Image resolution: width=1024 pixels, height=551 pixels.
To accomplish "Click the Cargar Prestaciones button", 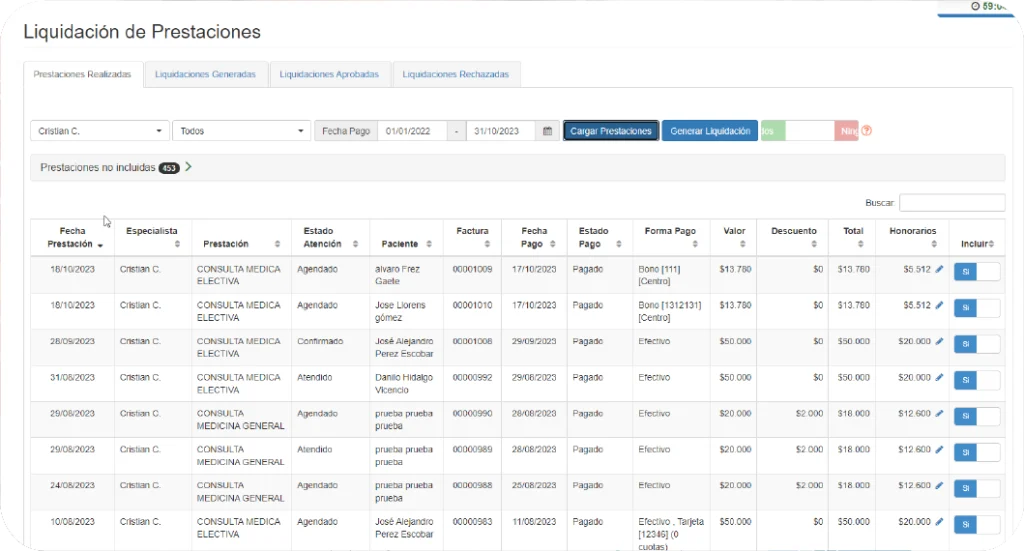I will [611, 131].
